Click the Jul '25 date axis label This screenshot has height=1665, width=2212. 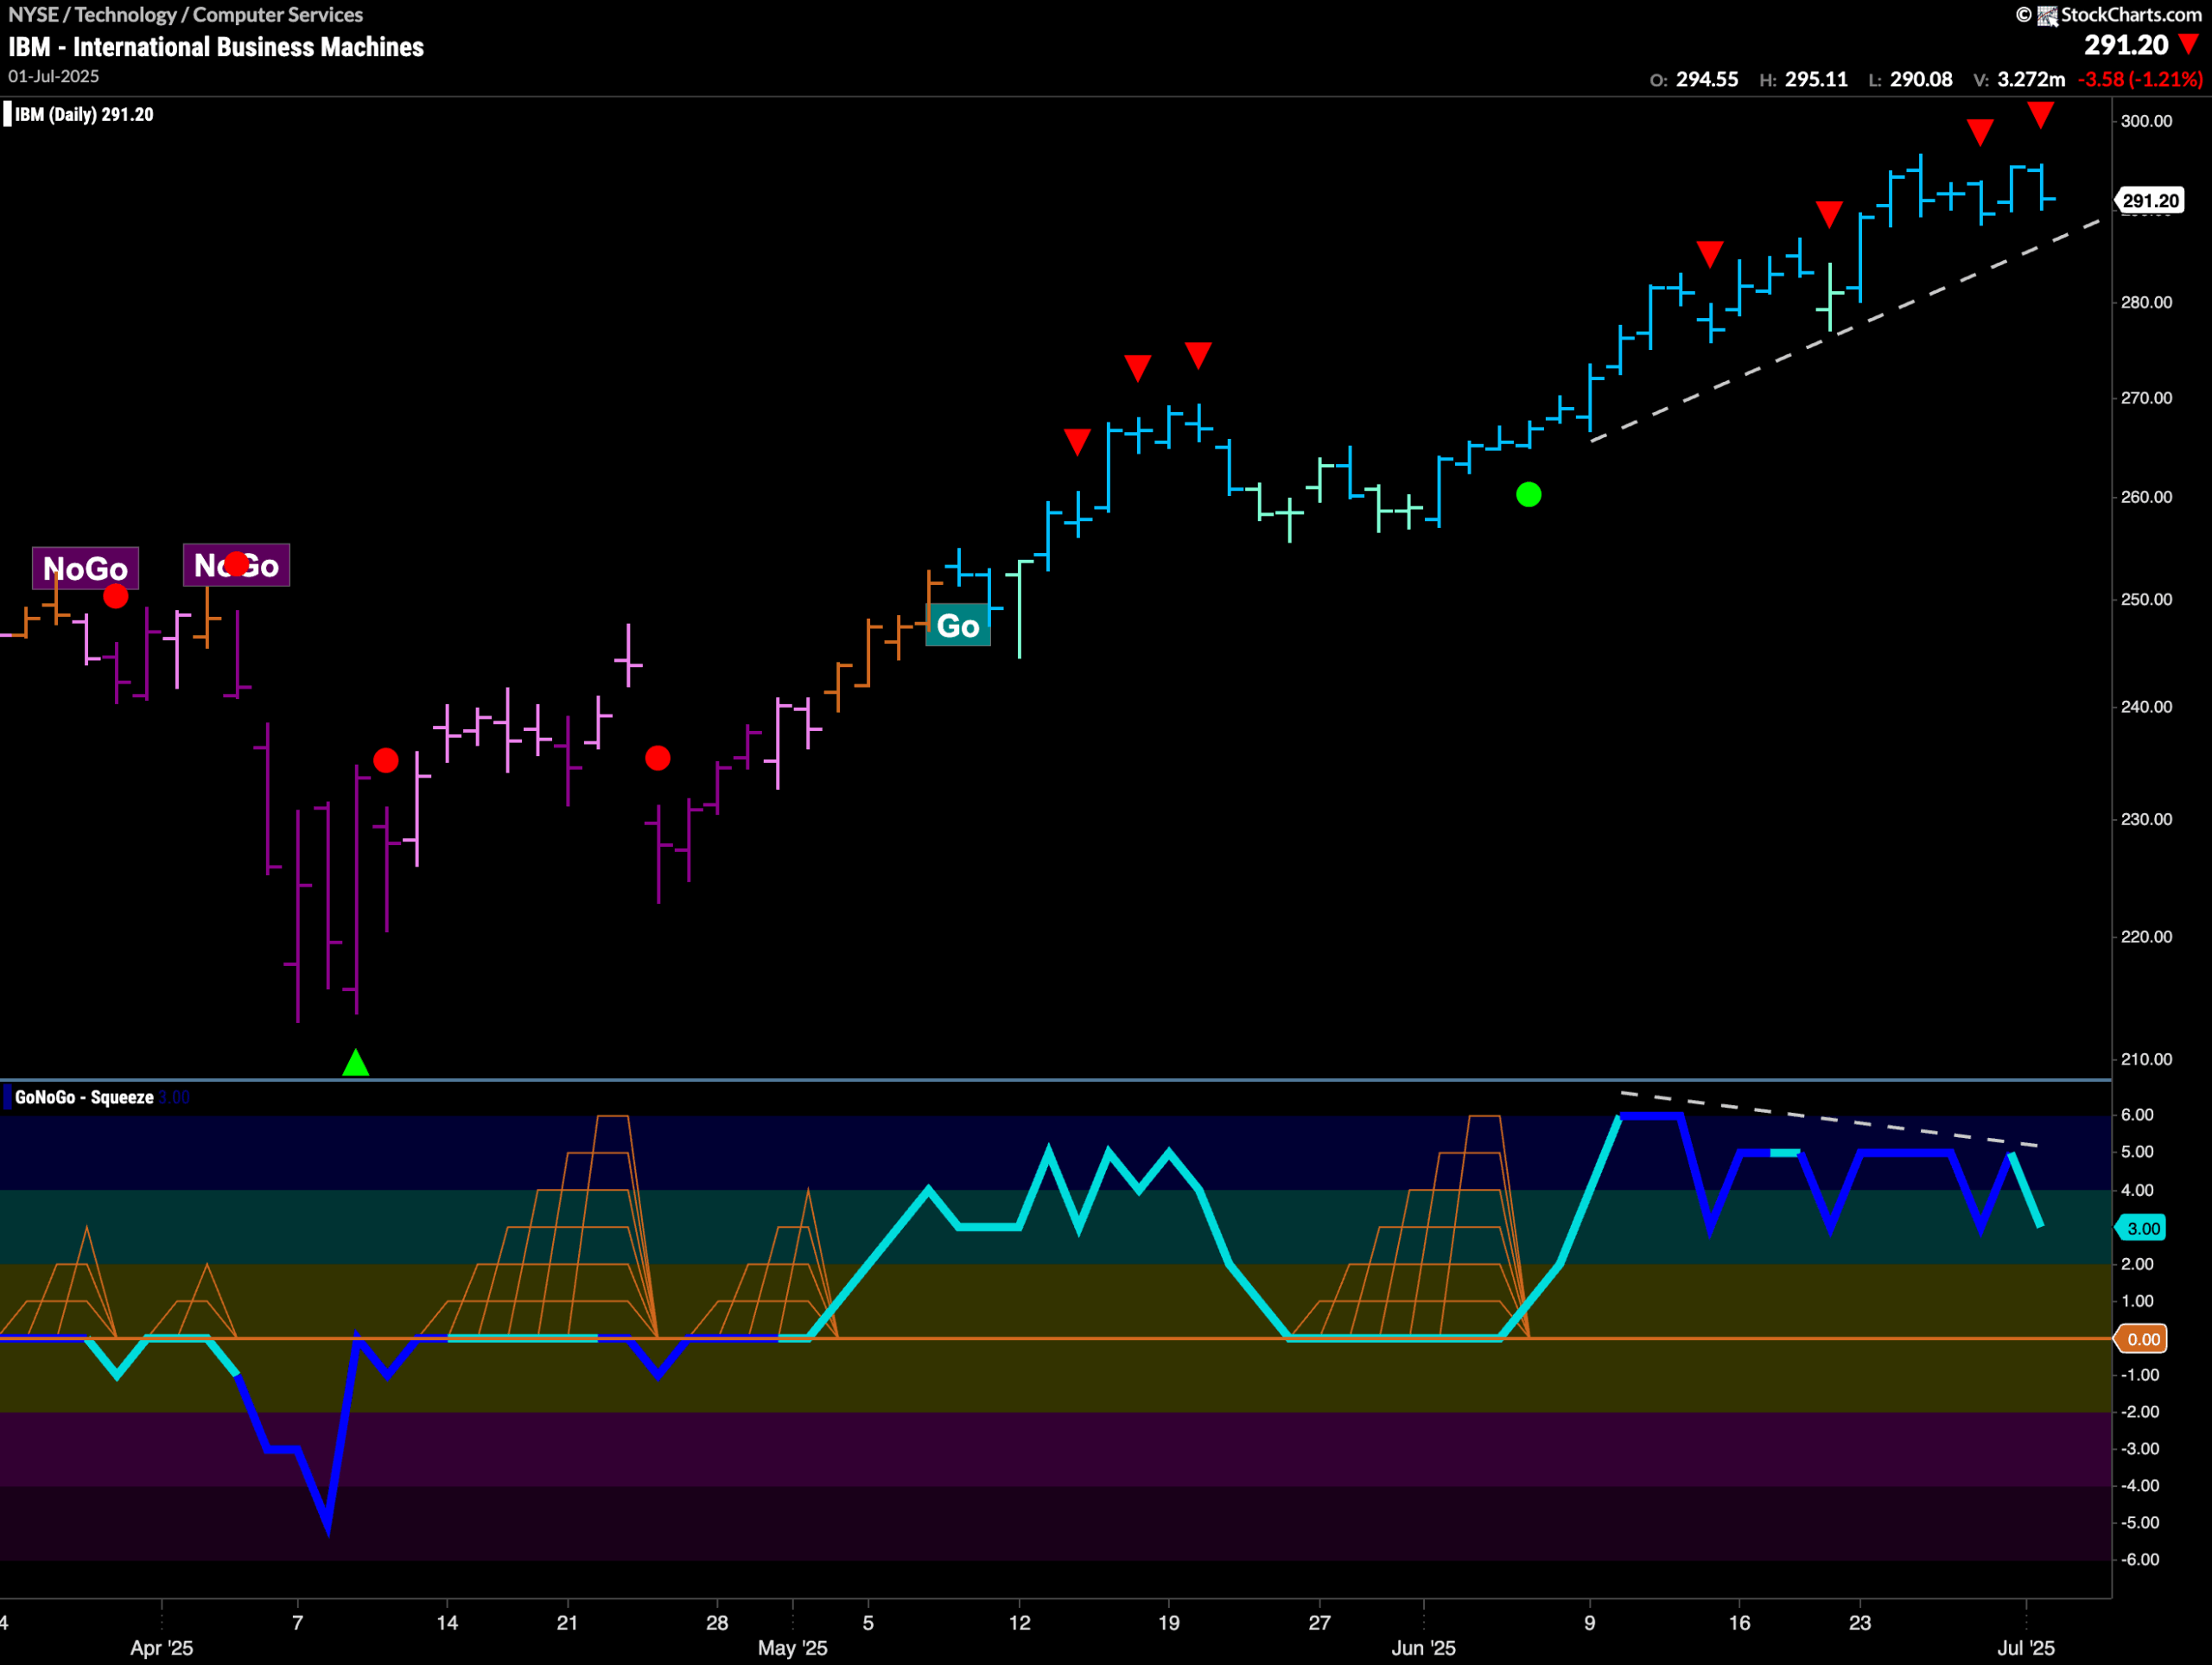point(2026,1648)
